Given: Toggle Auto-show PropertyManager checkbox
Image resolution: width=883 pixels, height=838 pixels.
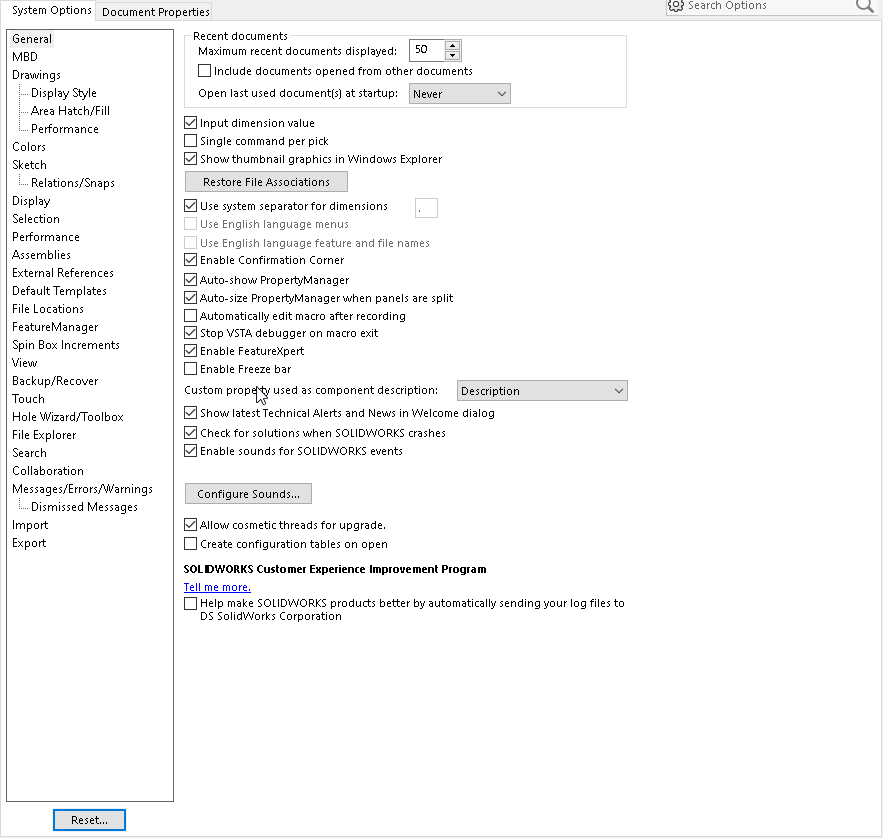Looking at the screenshot, I should 190,280.
